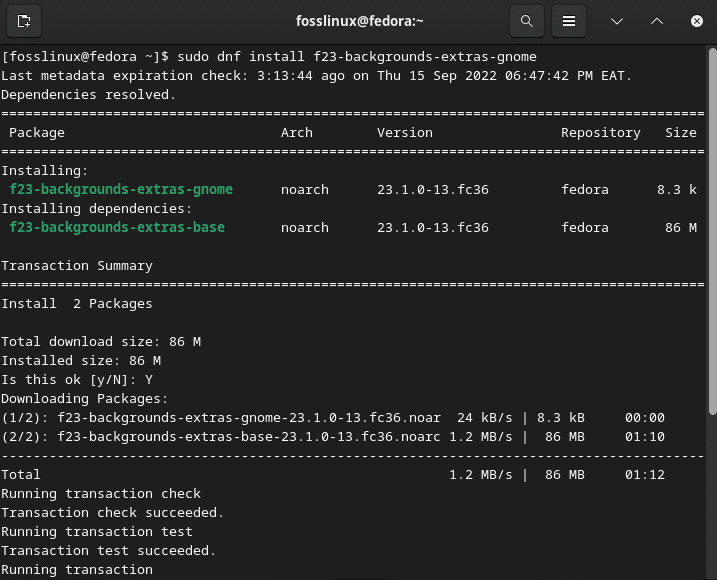
Task: Open a new terminal tab
Action: pos(24,21)
